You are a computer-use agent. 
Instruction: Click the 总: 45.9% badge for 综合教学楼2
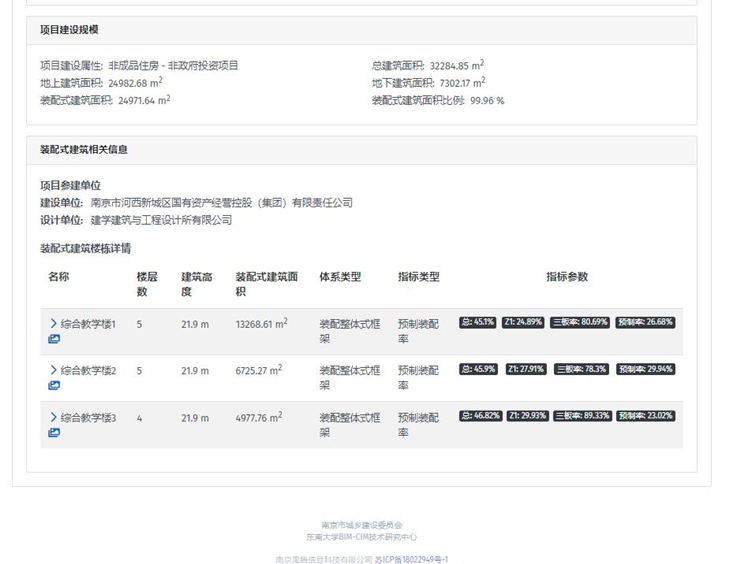[477, 369]
